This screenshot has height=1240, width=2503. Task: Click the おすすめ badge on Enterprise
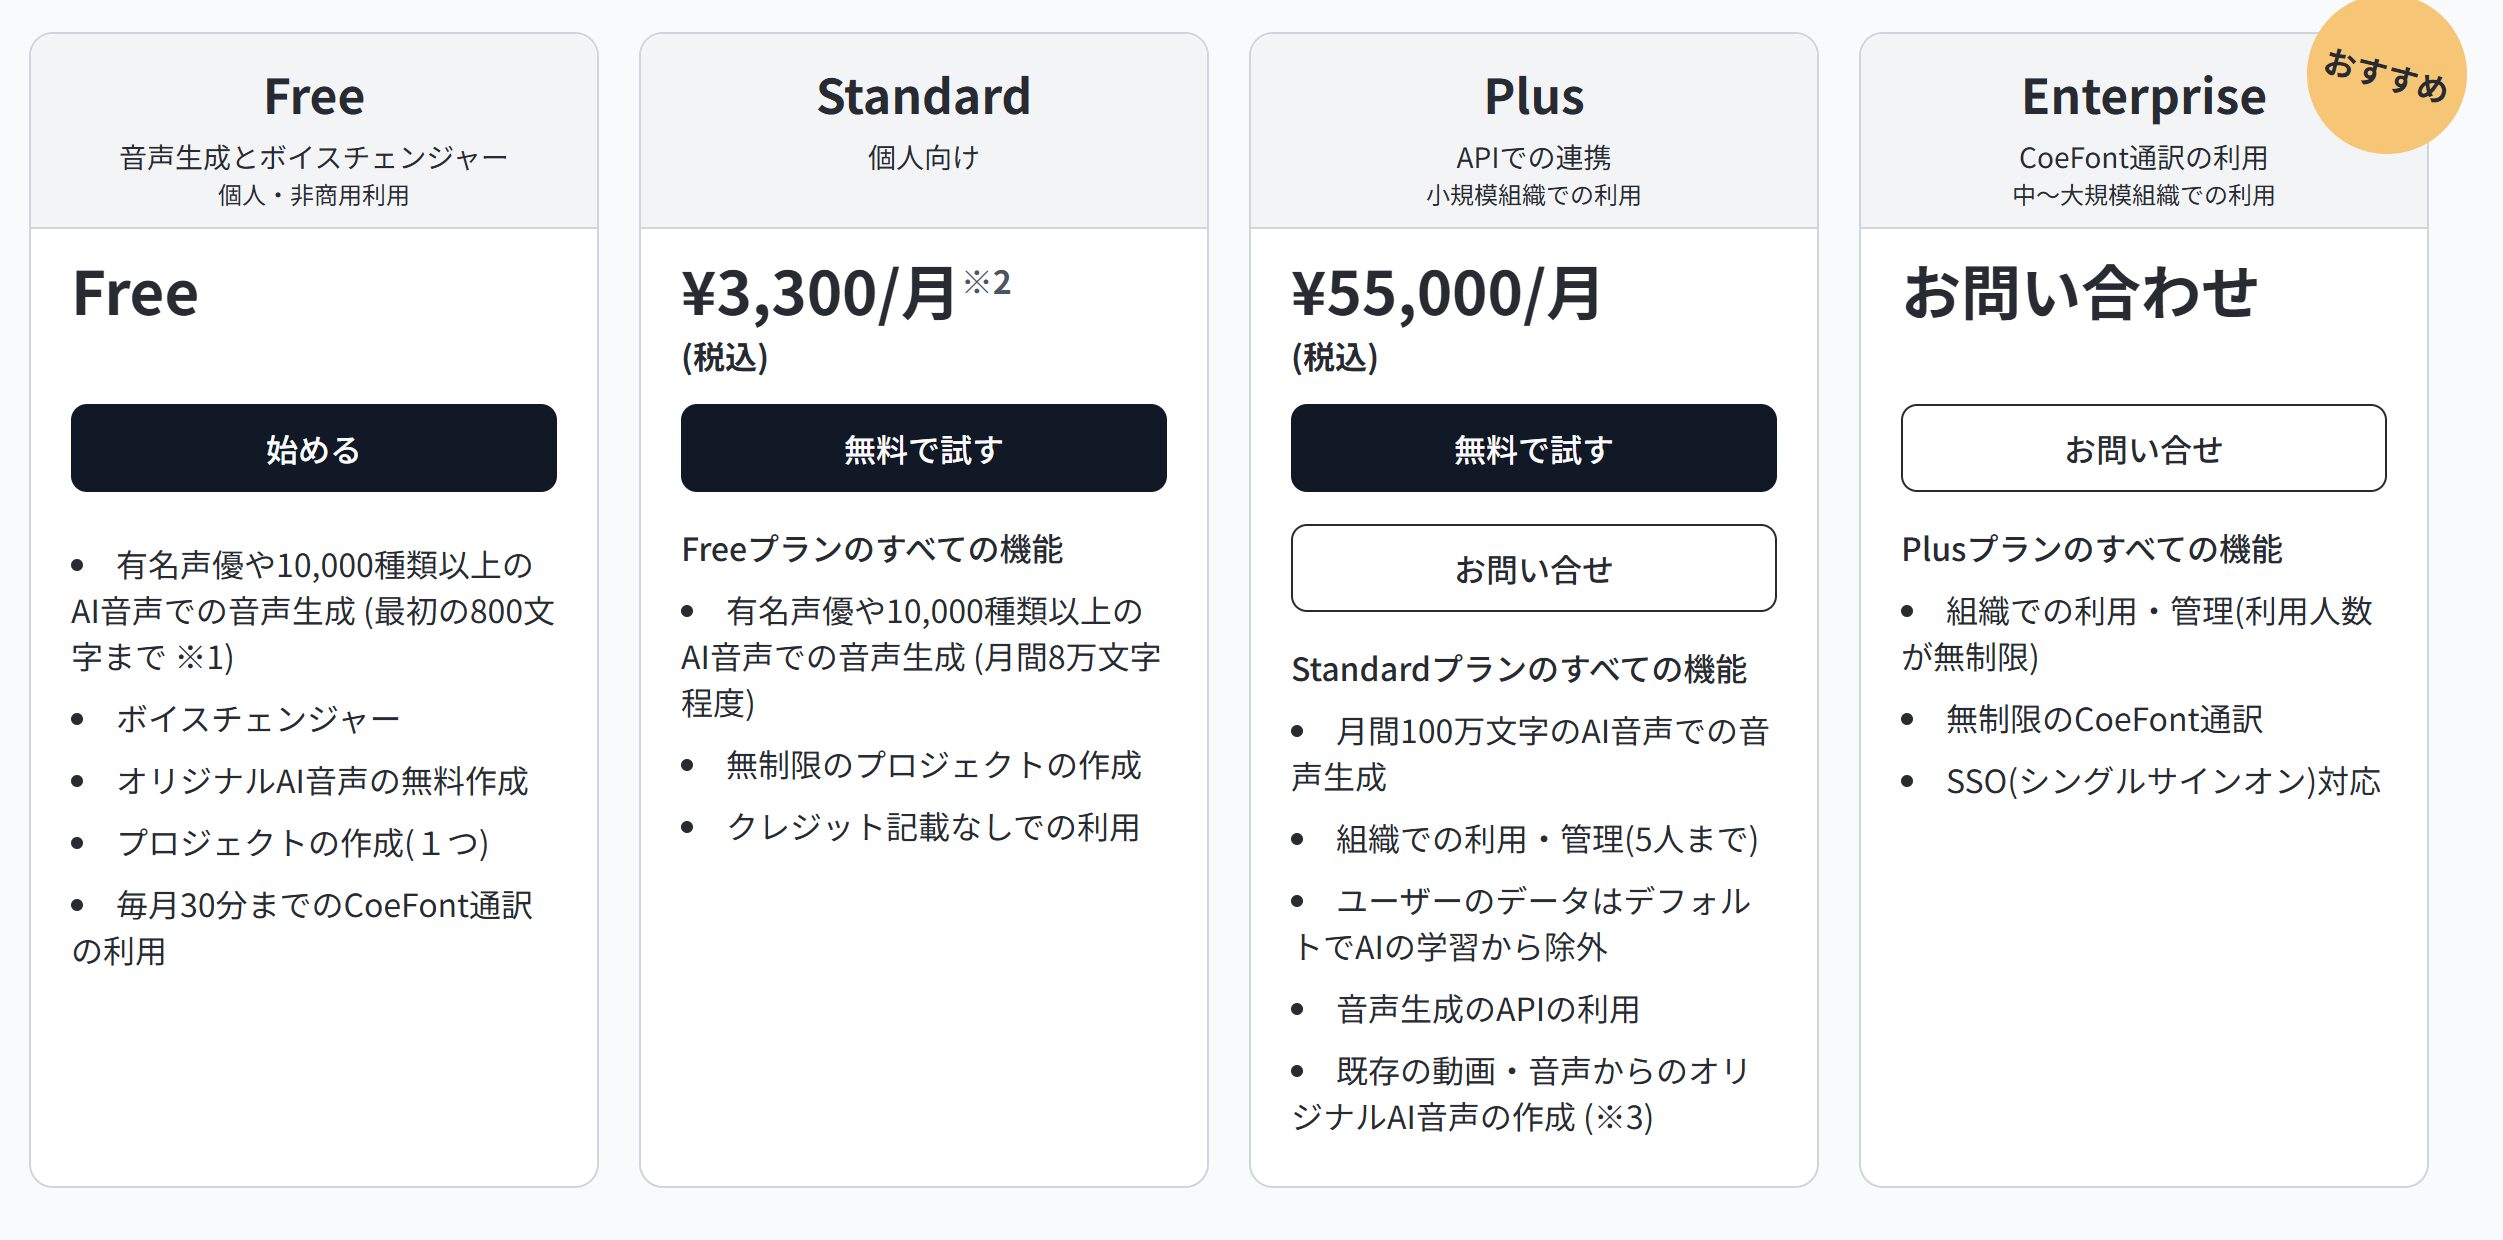[2386, 76]
